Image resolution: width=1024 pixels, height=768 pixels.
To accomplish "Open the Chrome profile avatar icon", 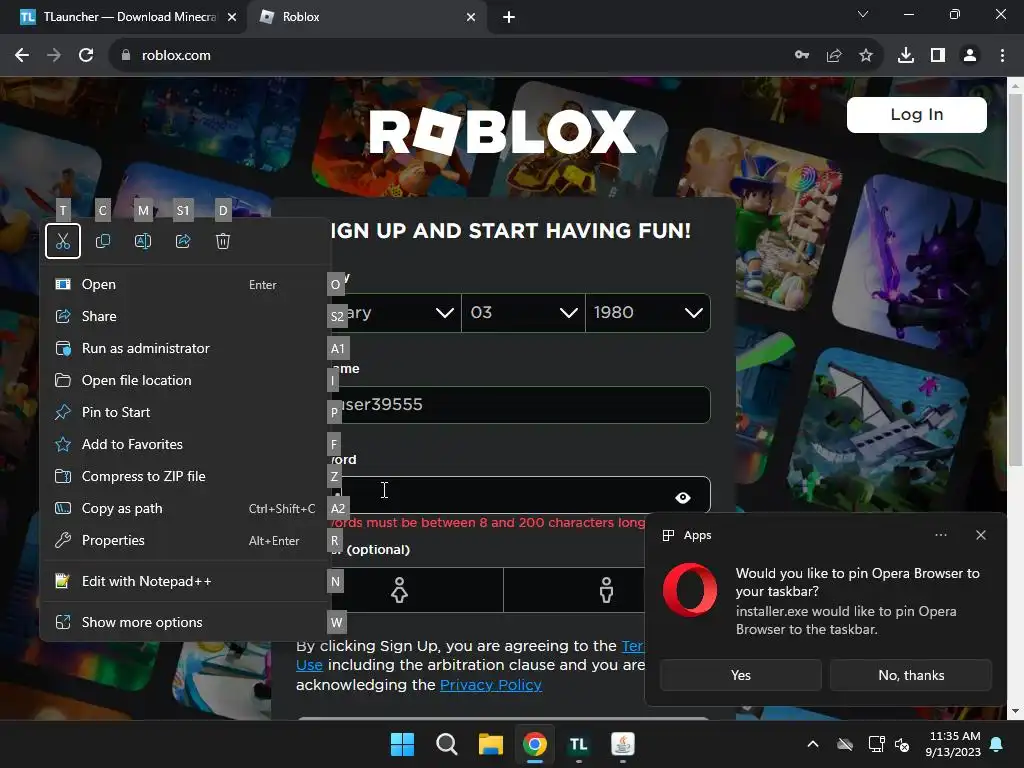I will coord(970,56).
